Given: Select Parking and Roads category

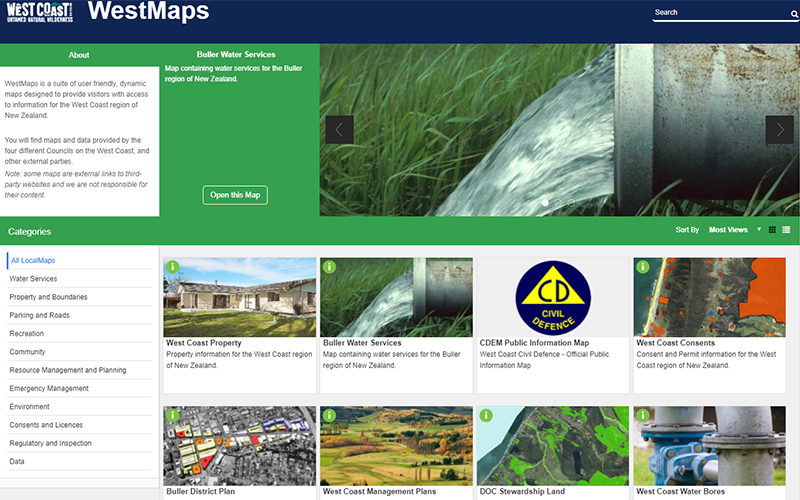Looking at the screenshot, I should 79,315.
